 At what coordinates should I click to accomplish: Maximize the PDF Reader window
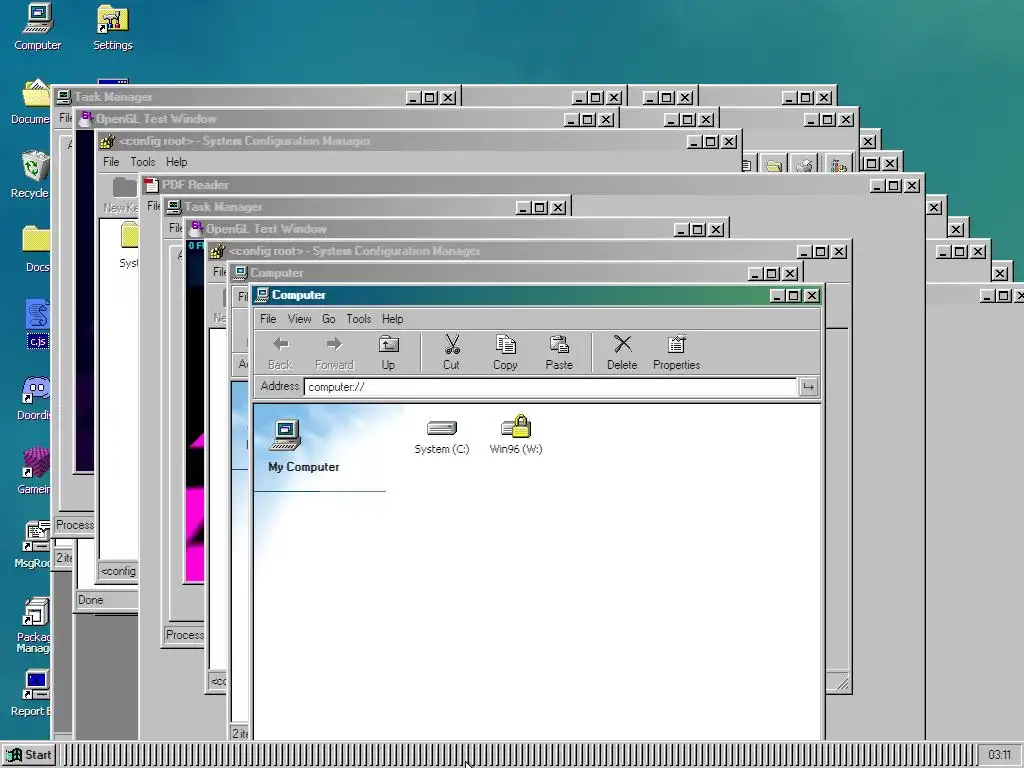click(894, 185)
